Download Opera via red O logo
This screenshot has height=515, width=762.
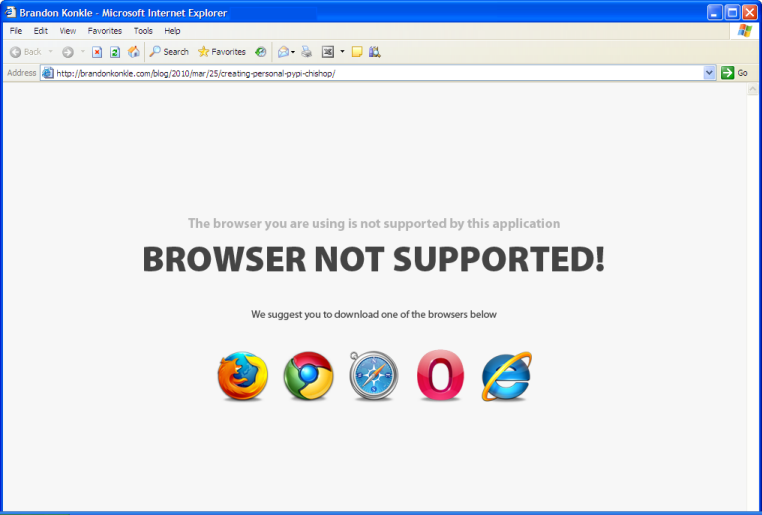pyautogui.click(x=440, y=375)
